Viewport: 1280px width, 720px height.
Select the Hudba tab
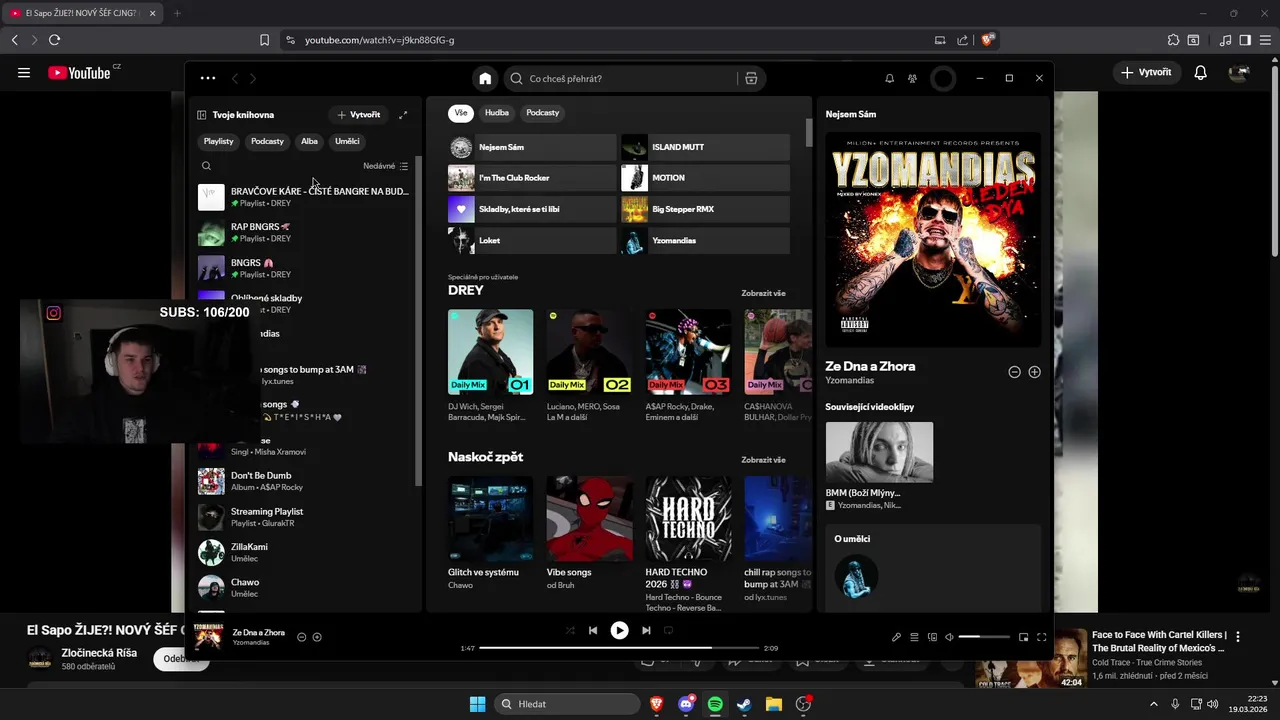497,113
